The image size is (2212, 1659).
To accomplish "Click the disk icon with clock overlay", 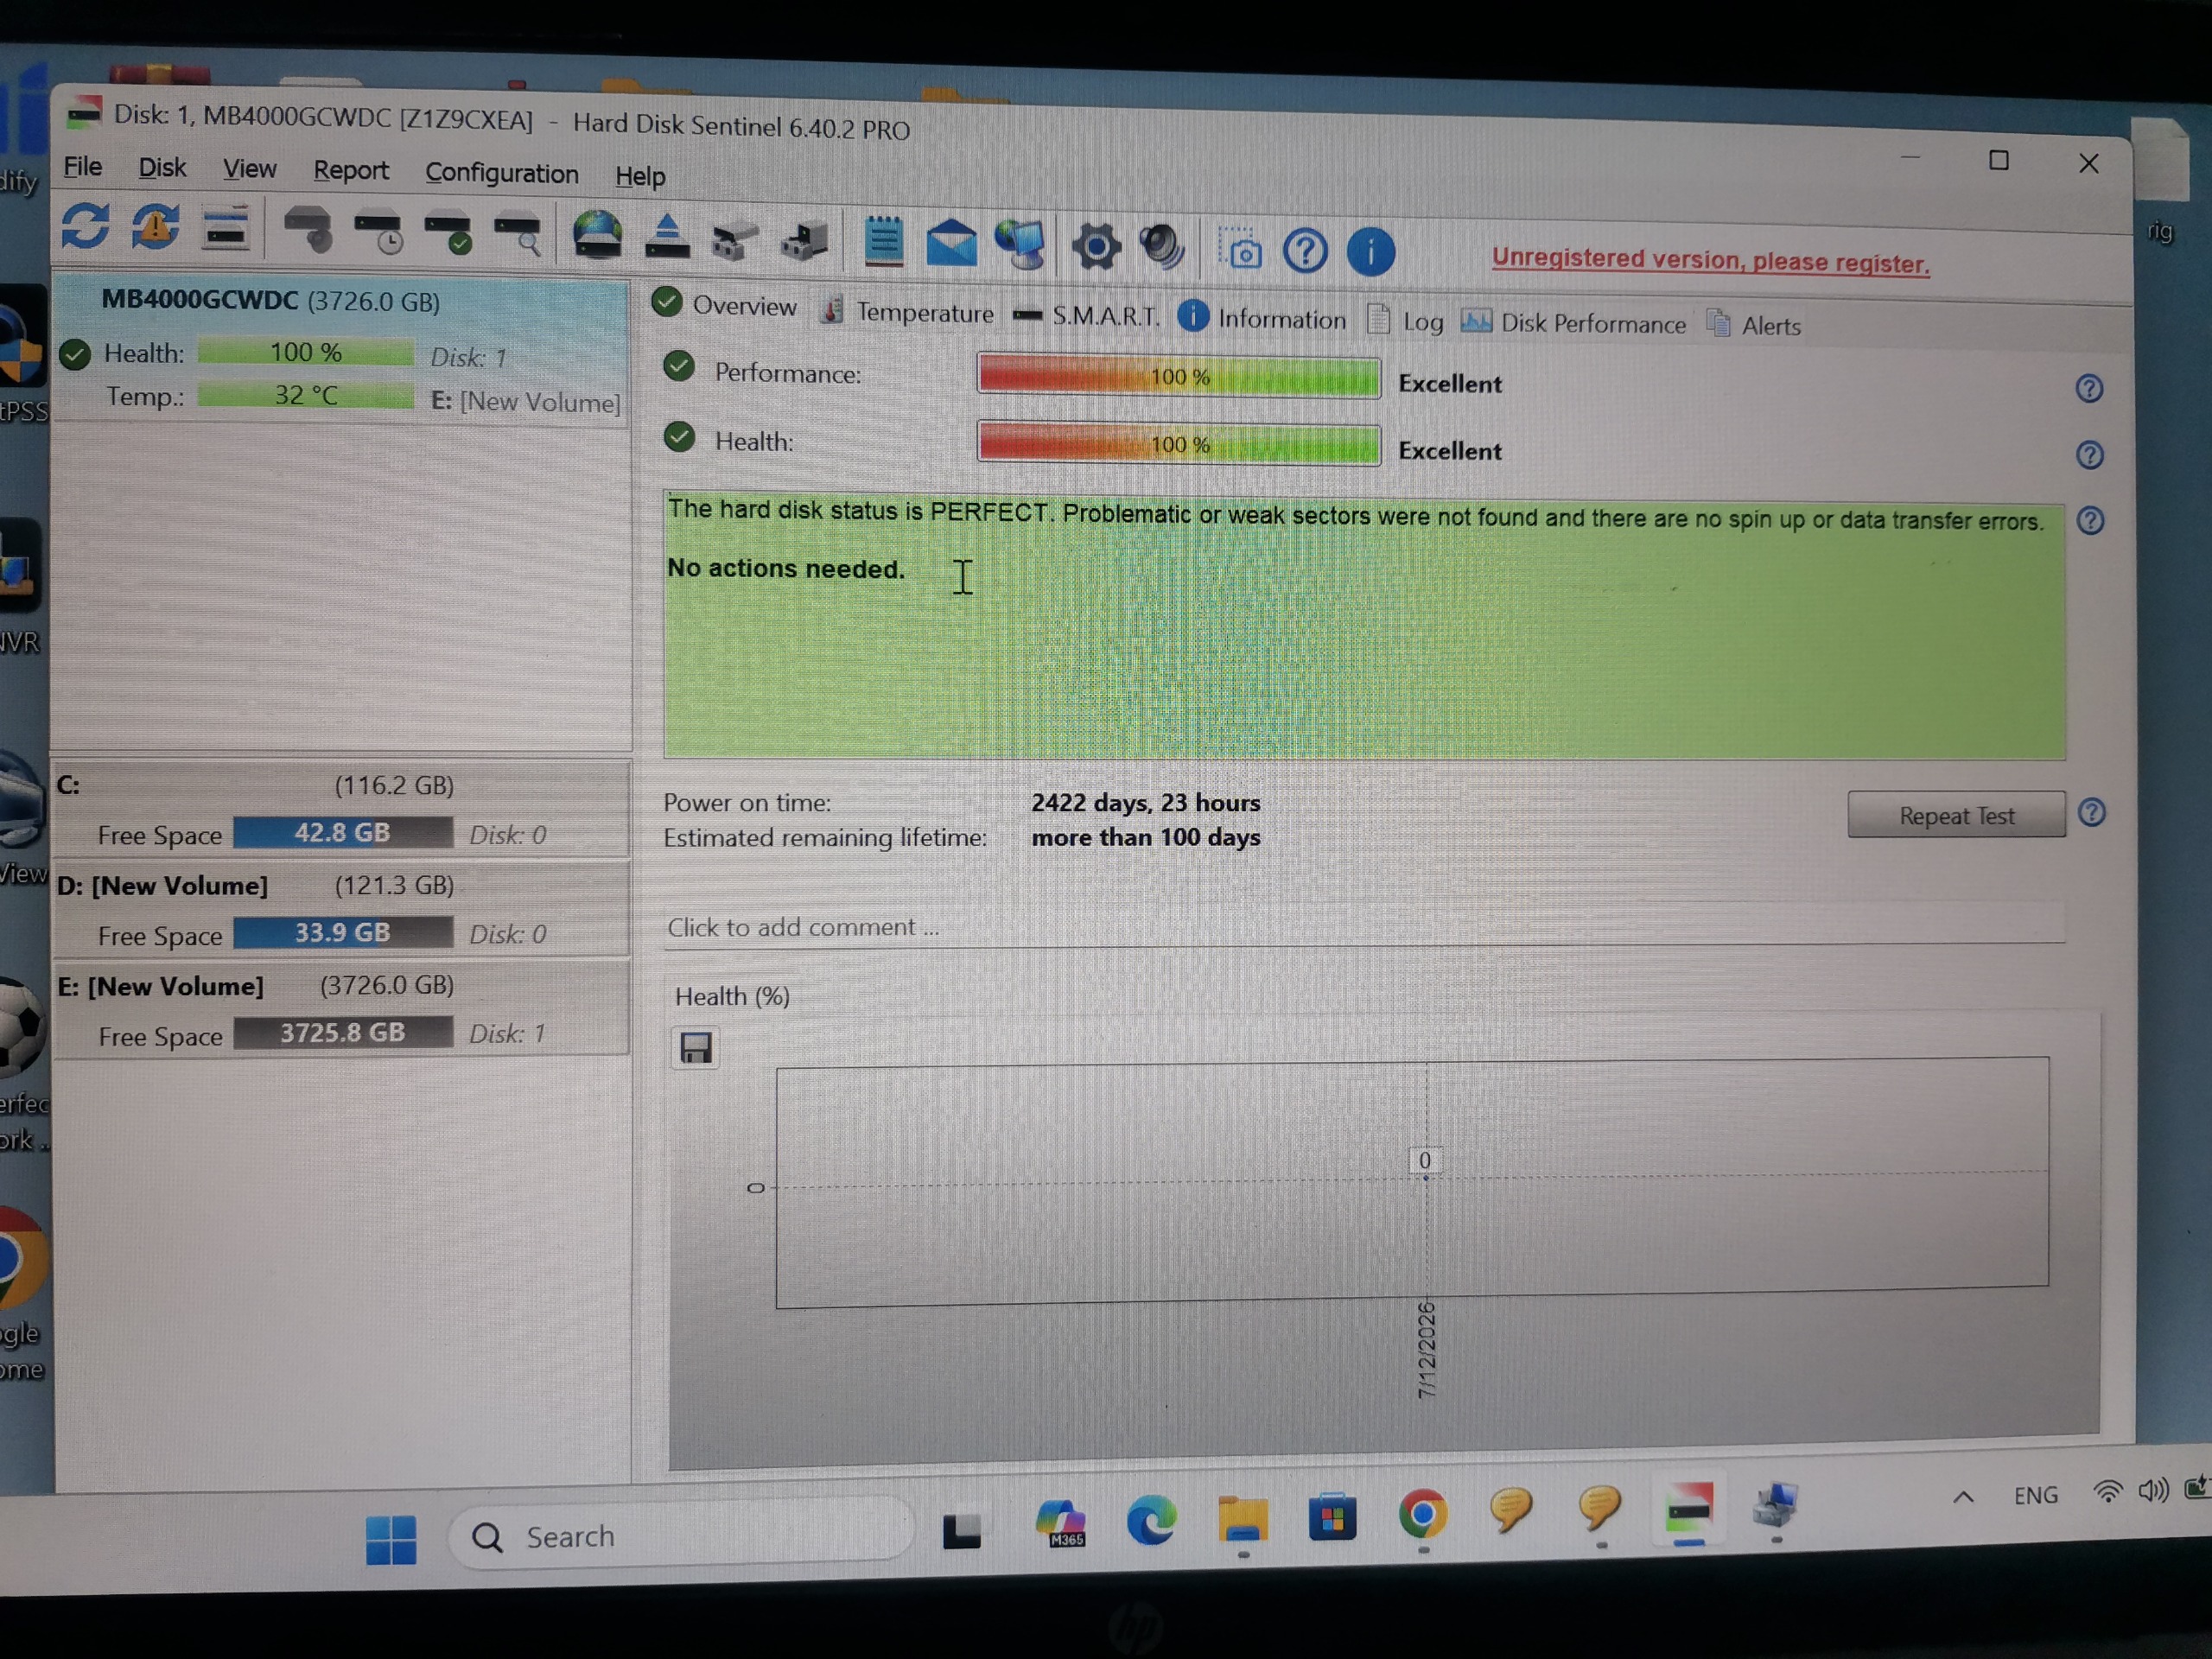I will tap(378, 234).
